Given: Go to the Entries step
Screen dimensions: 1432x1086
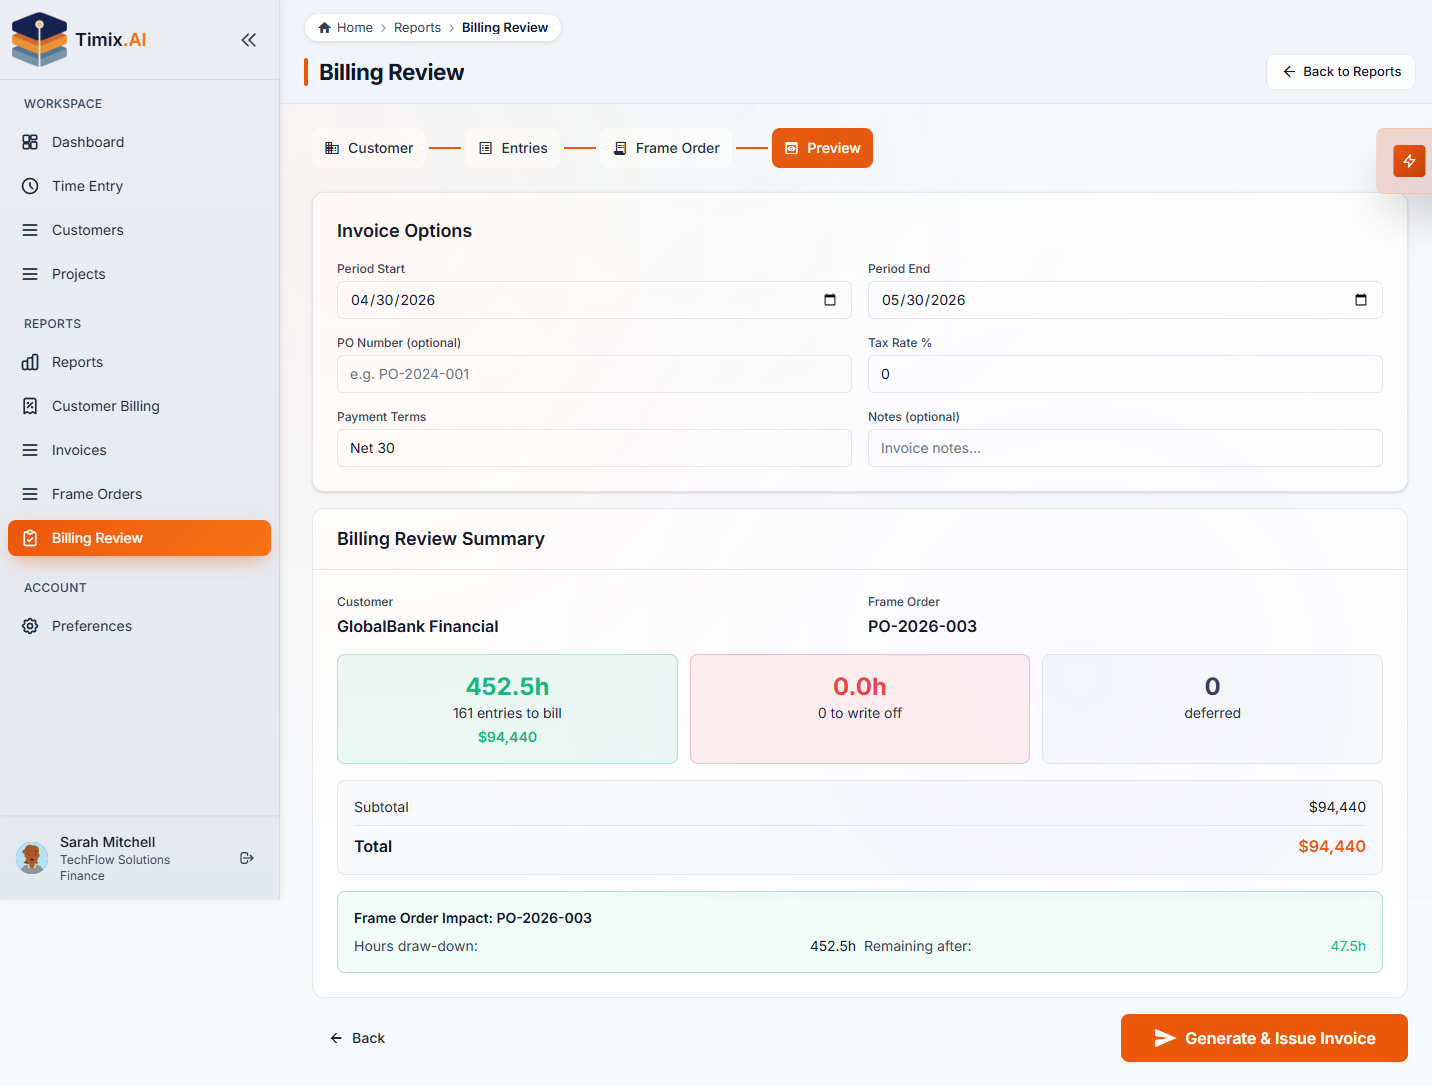Looking at the screenshot, I should tap(513, 148).
